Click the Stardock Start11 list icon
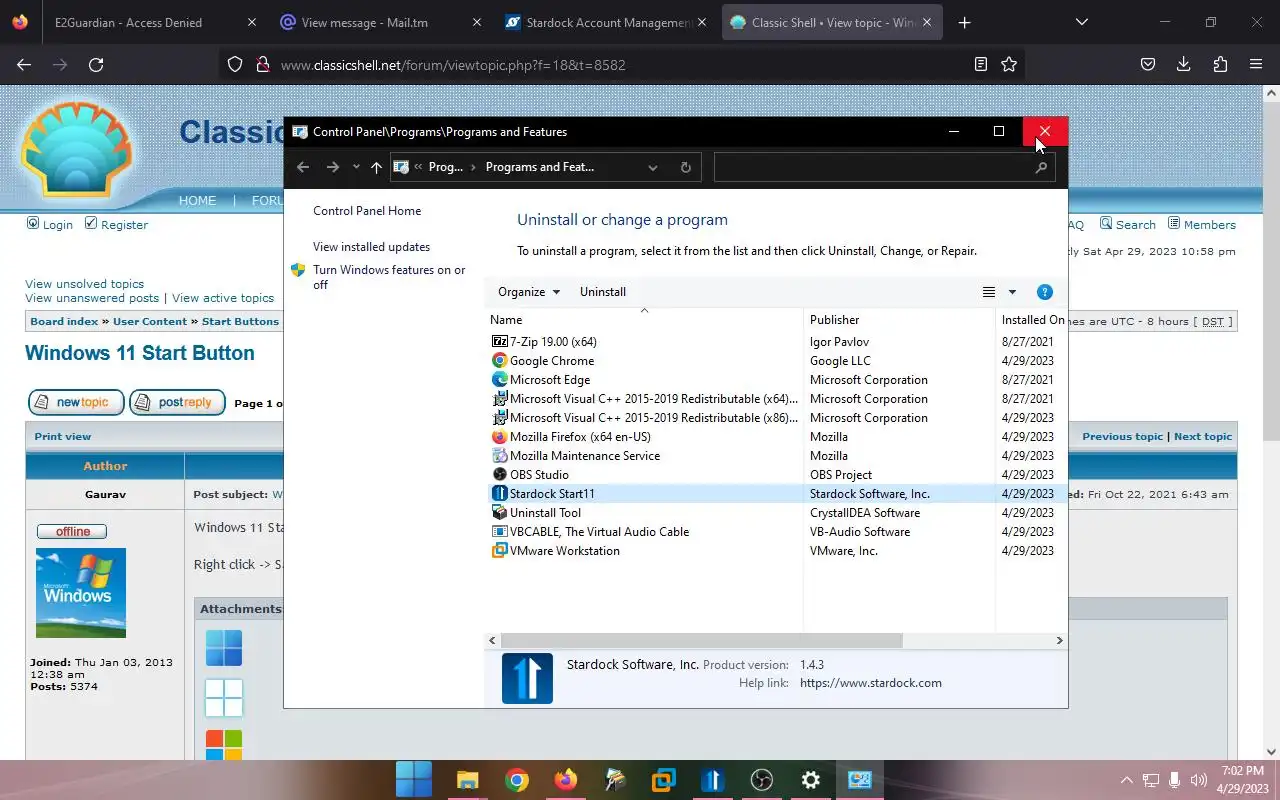 click(x=500, y=494)
